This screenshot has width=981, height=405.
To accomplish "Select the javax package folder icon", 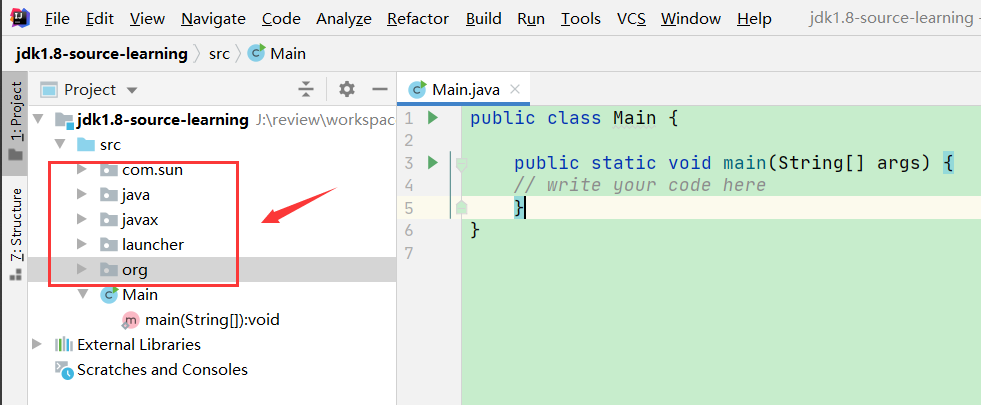I will 109,220.
